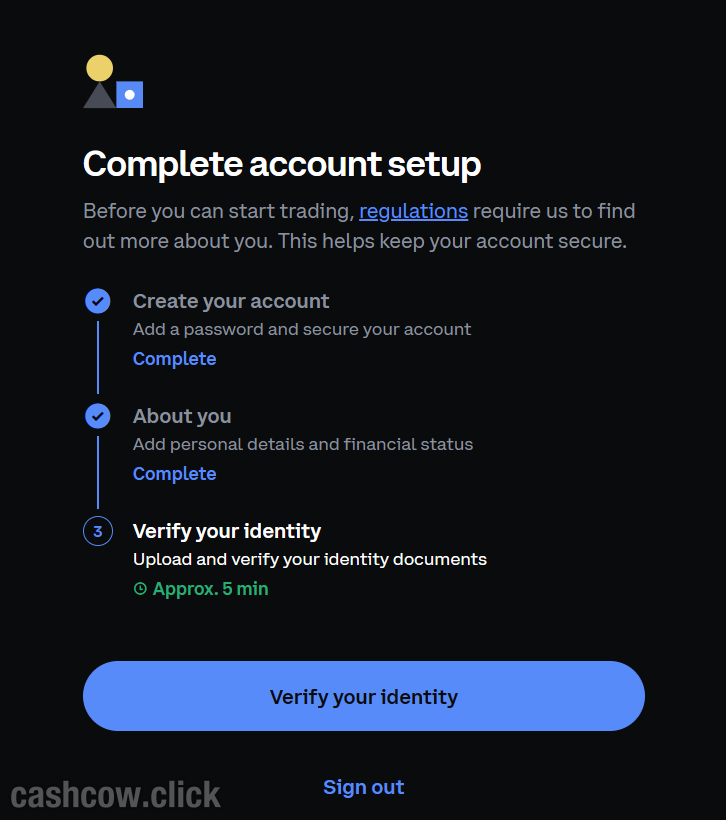This screenshot has height=820, width=726.
Task: Click Complete under Create your account
Action: click(x=174, y=359)
